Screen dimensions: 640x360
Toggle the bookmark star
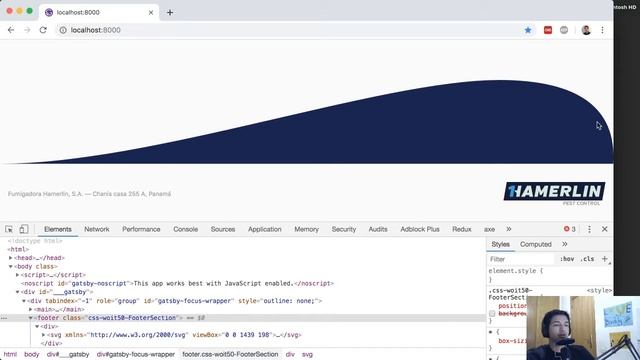tap(528, 30)
